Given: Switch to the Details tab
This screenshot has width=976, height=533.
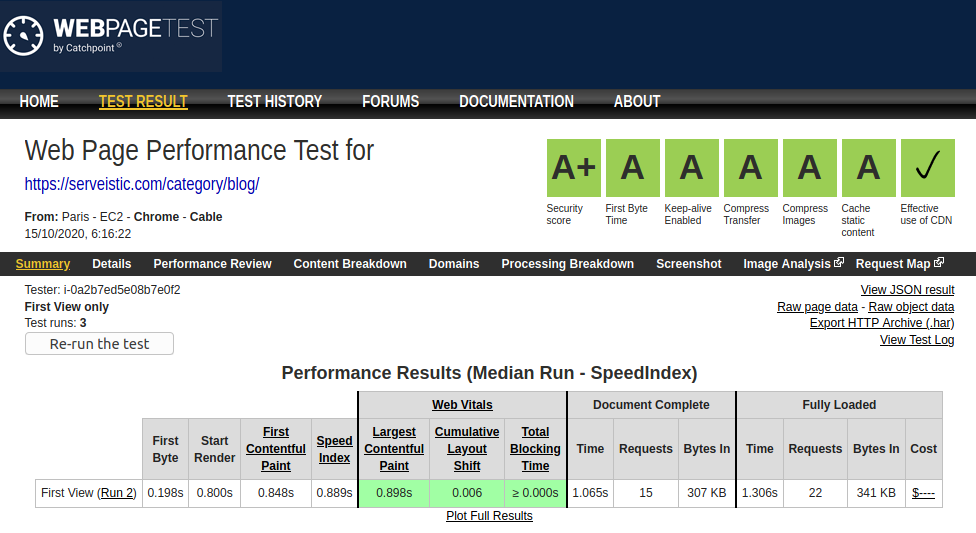Looking at the screenshot, I should (111, 264).
